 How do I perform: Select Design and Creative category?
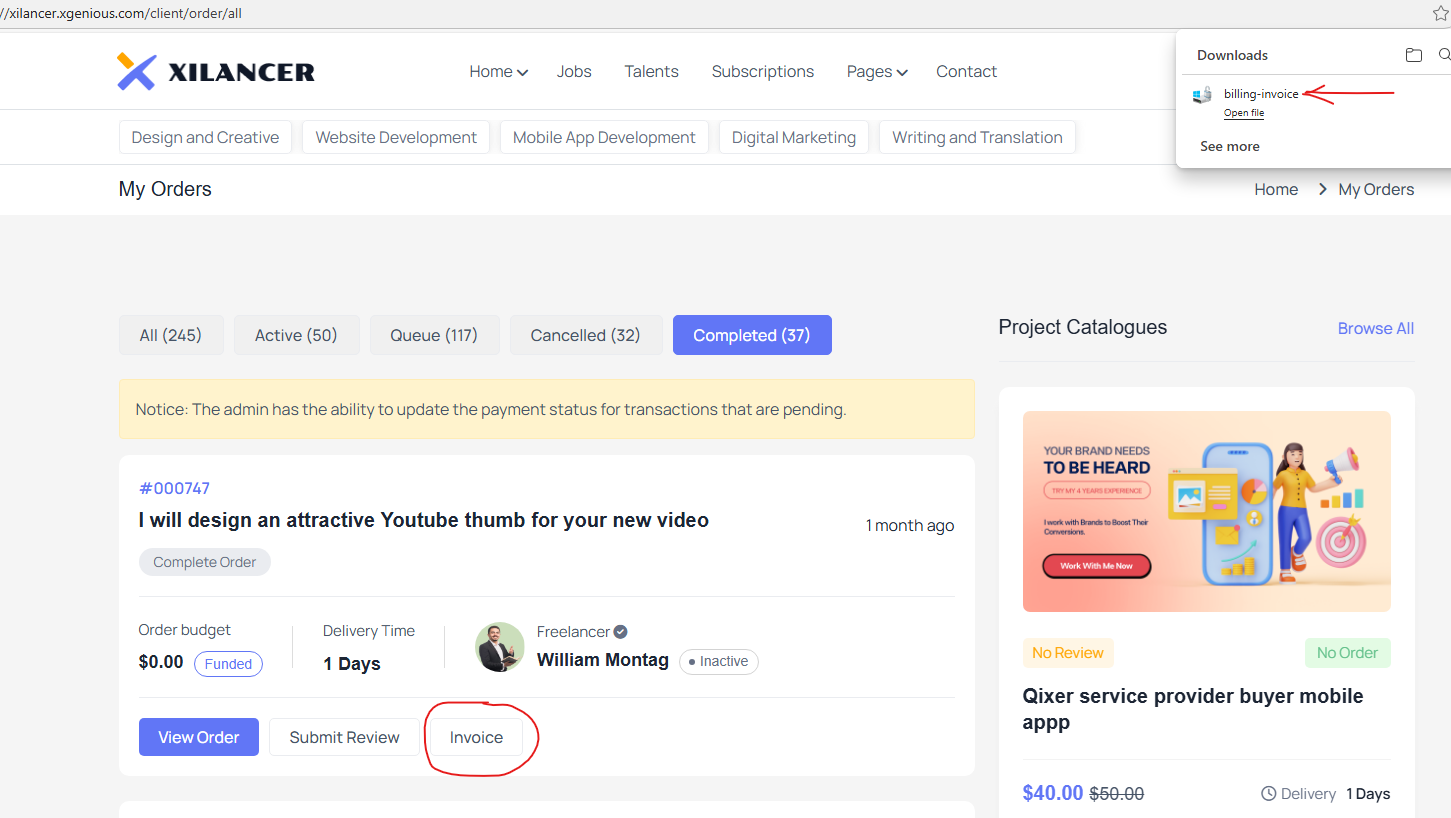pyautogui.click(x=205, y=137)
